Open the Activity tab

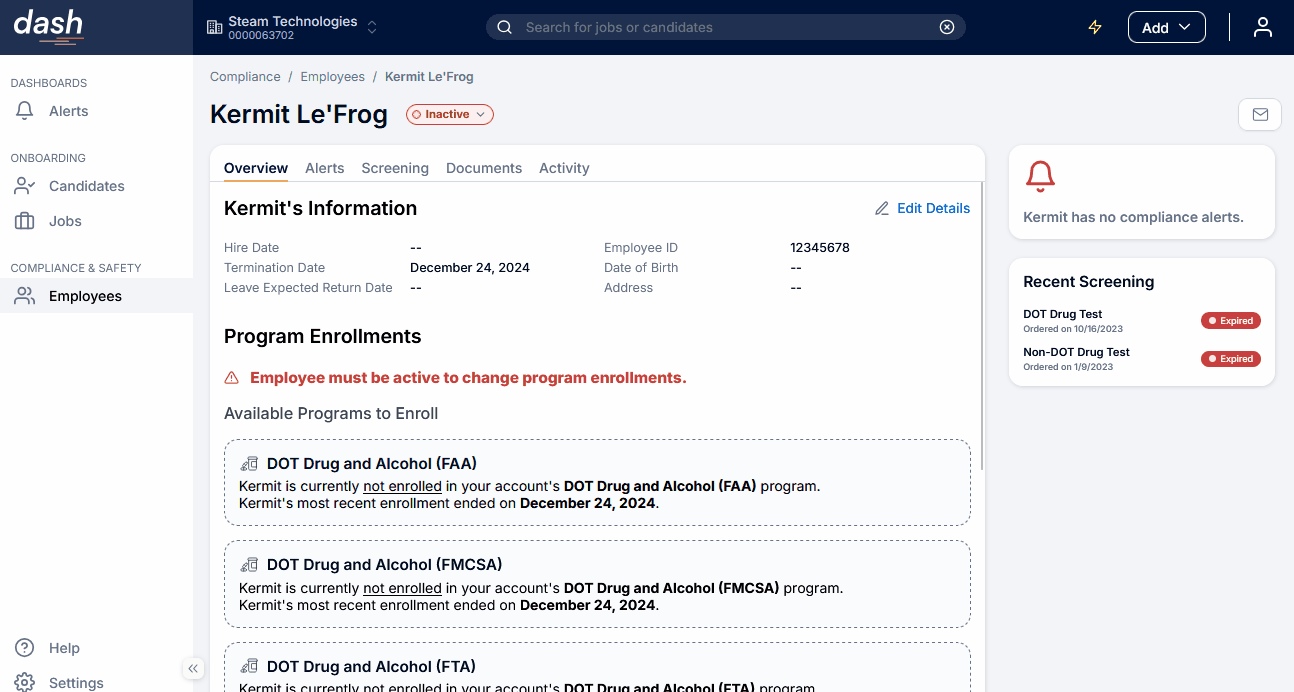click(x=564, y=168)
